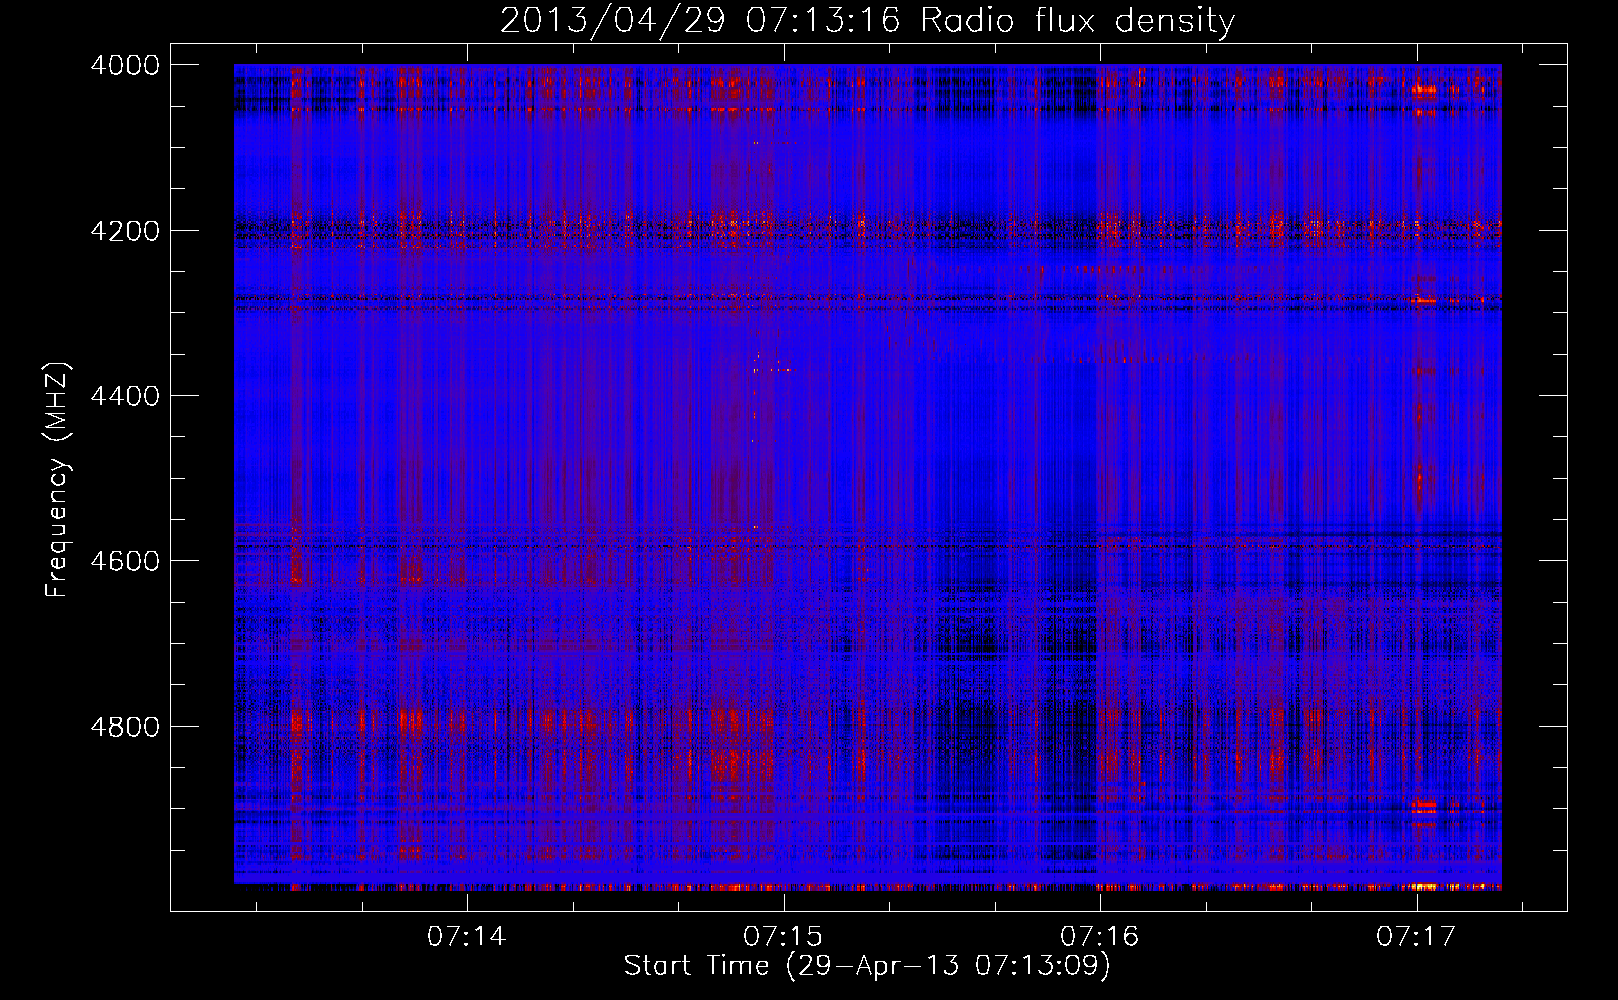Screen dimensions: 1618x1000
Task: Click the plot title '2013/04/29 07:13:16 Radio flux density'
Action: point(867,20)
